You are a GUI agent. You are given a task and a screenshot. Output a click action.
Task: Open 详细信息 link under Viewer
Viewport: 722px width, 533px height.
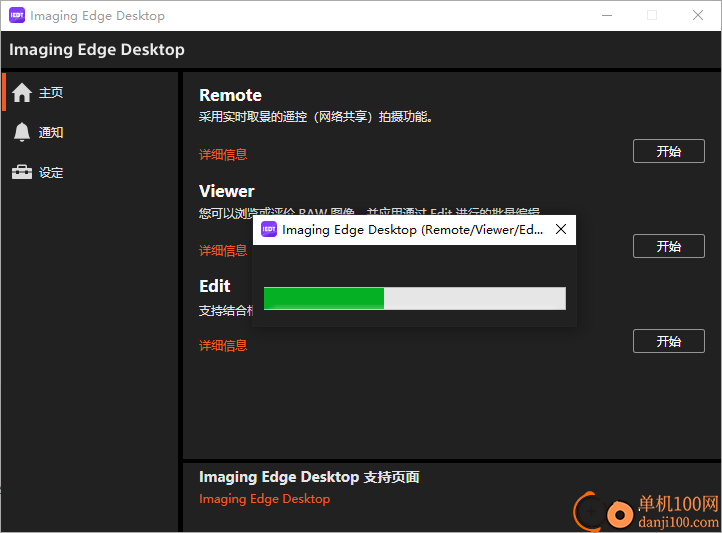[x=223, y=250]
